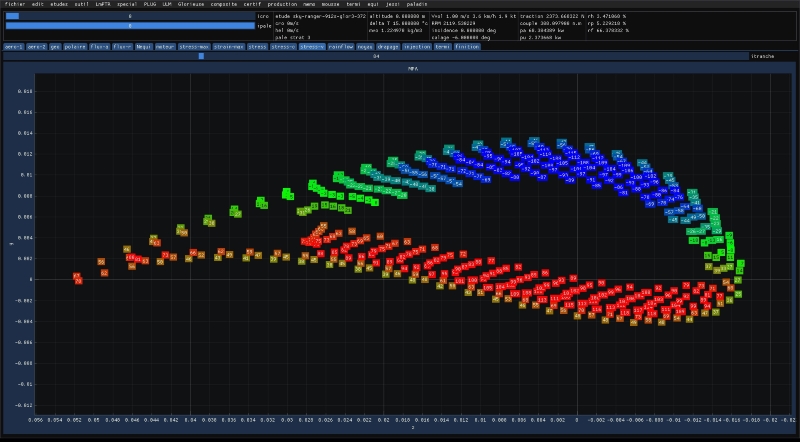Select the strain-max tab
The height and width of the screenshot is (442, 800).
coord(228,46)
